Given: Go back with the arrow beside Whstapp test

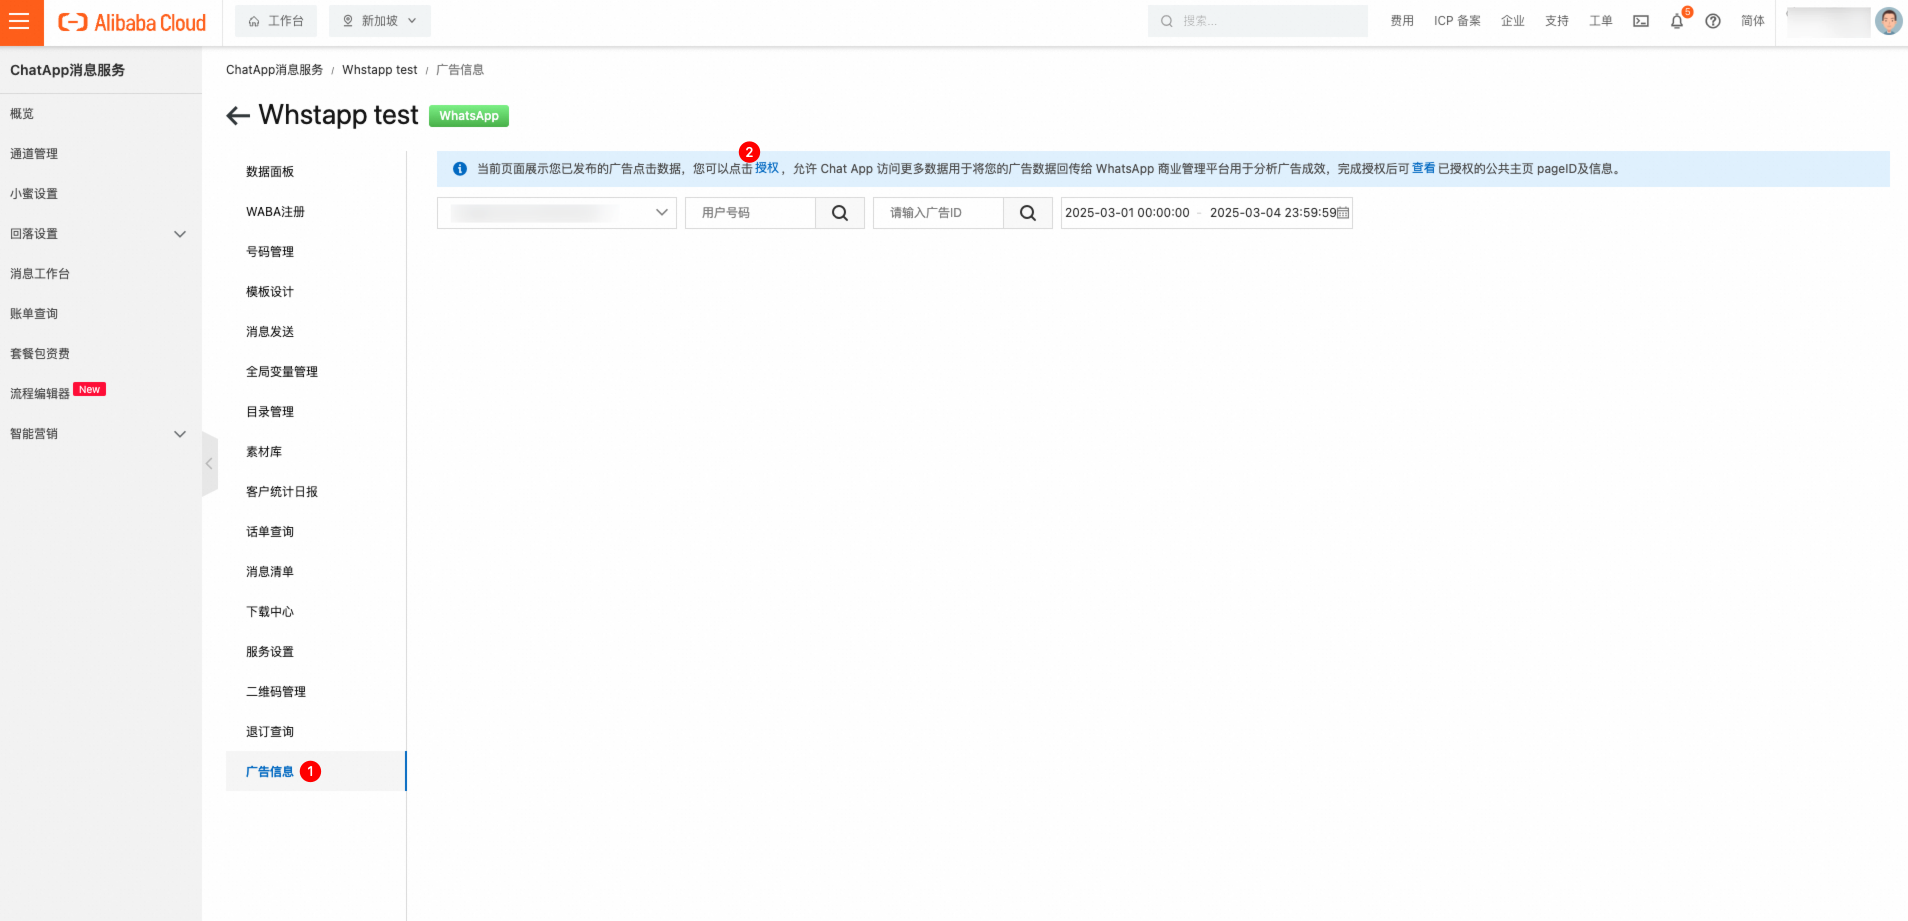Looking at the screenshot, I should pos(238,116).
